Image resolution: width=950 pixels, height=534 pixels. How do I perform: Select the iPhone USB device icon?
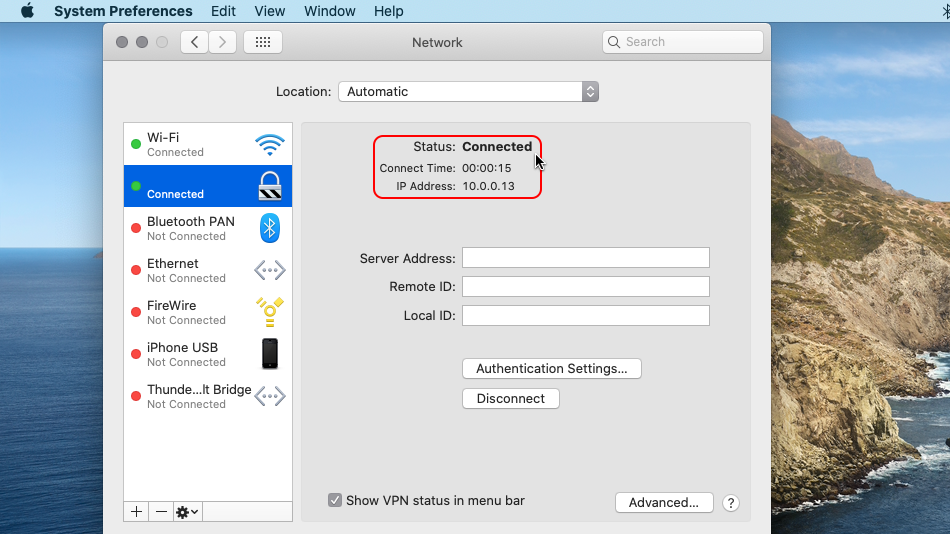(x=269, y=354)
